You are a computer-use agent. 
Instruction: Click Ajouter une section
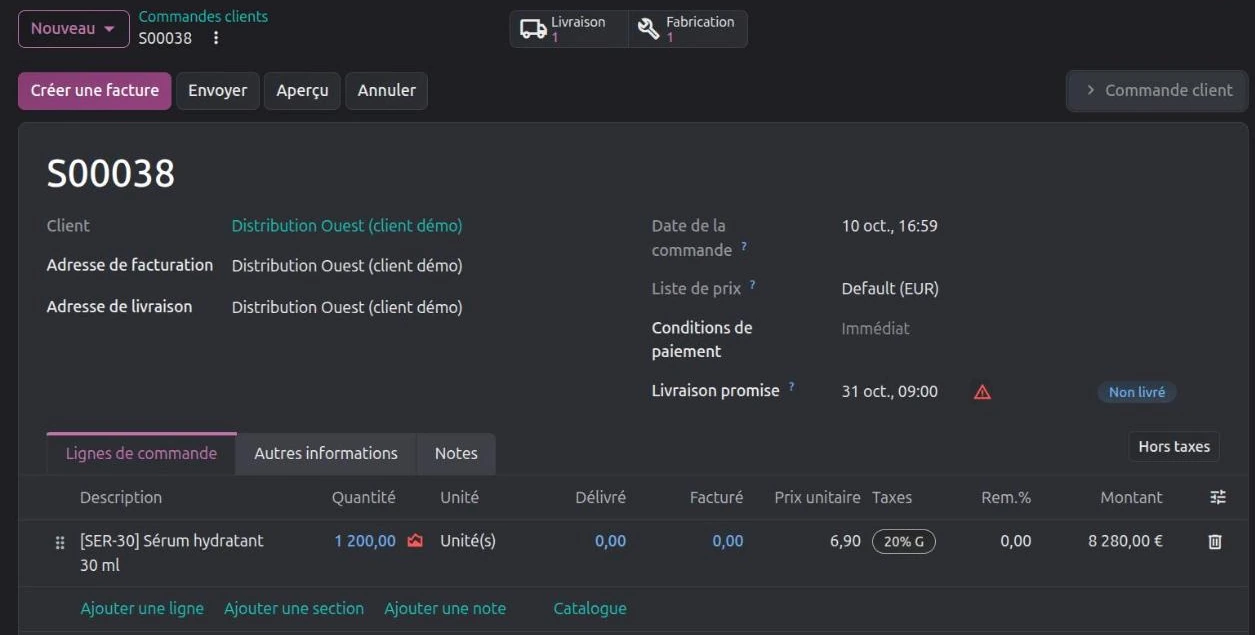[x=294, y=608]
